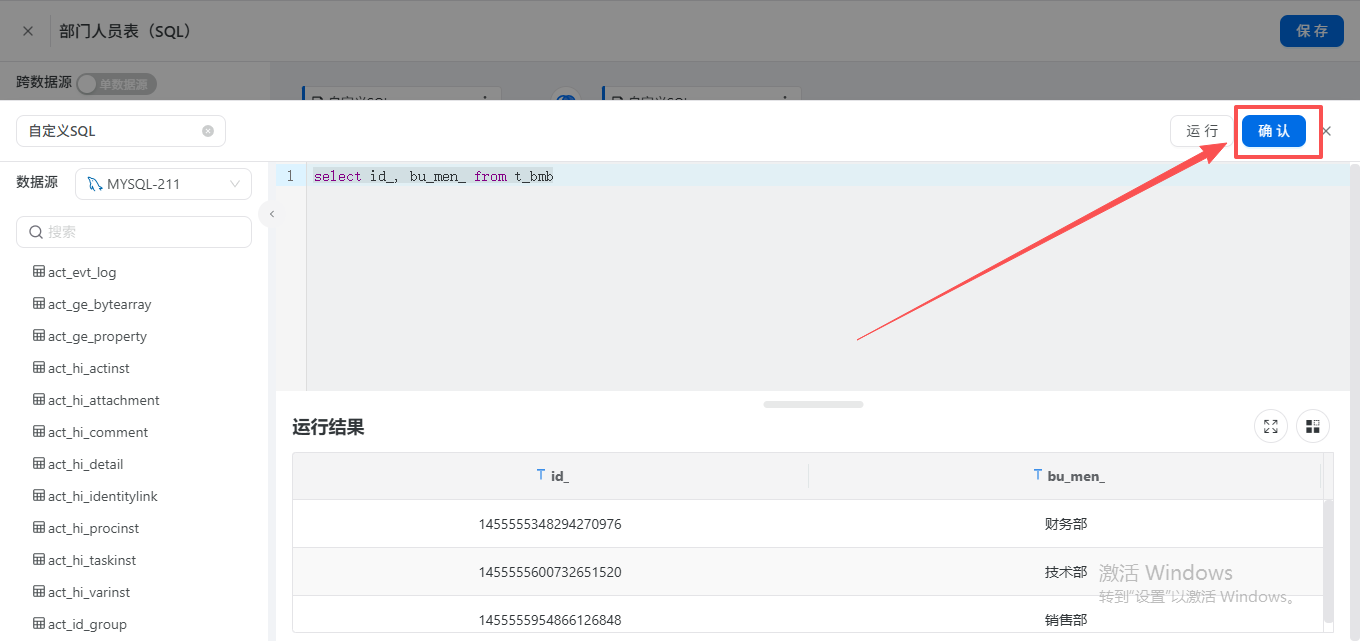The image size is (1360, 641).
Task: Click the table icon beside act_hi_identitylink
Action: pos(39,496)
